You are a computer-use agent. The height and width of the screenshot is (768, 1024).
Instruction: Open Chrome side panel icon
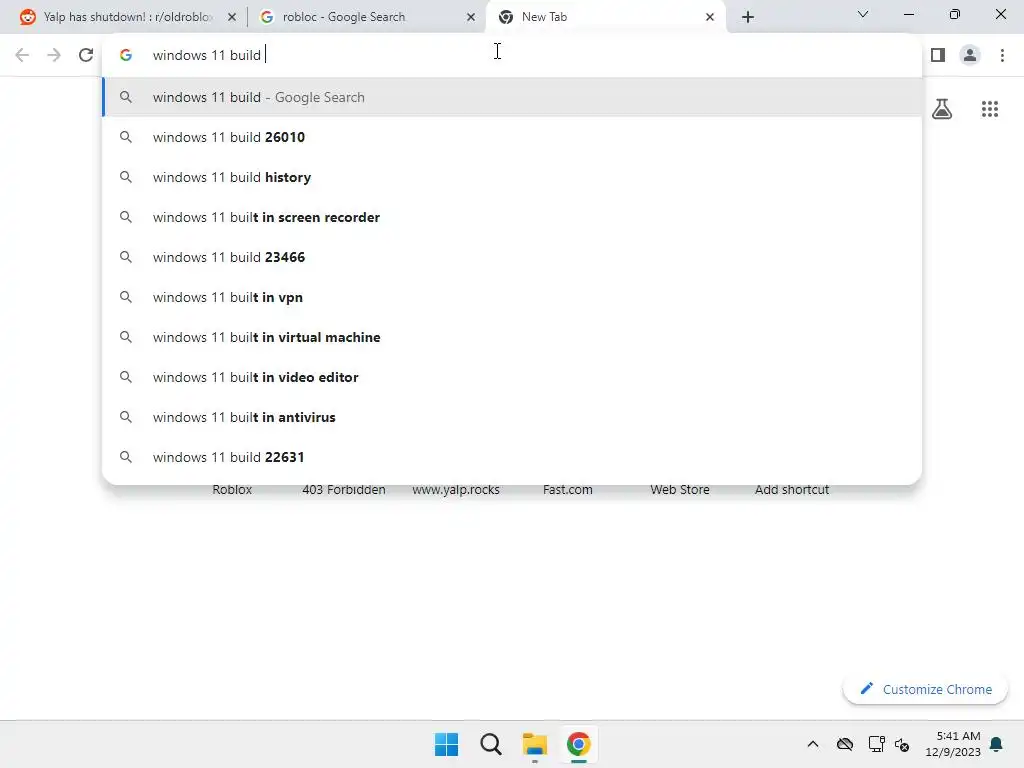pos(938,55)
